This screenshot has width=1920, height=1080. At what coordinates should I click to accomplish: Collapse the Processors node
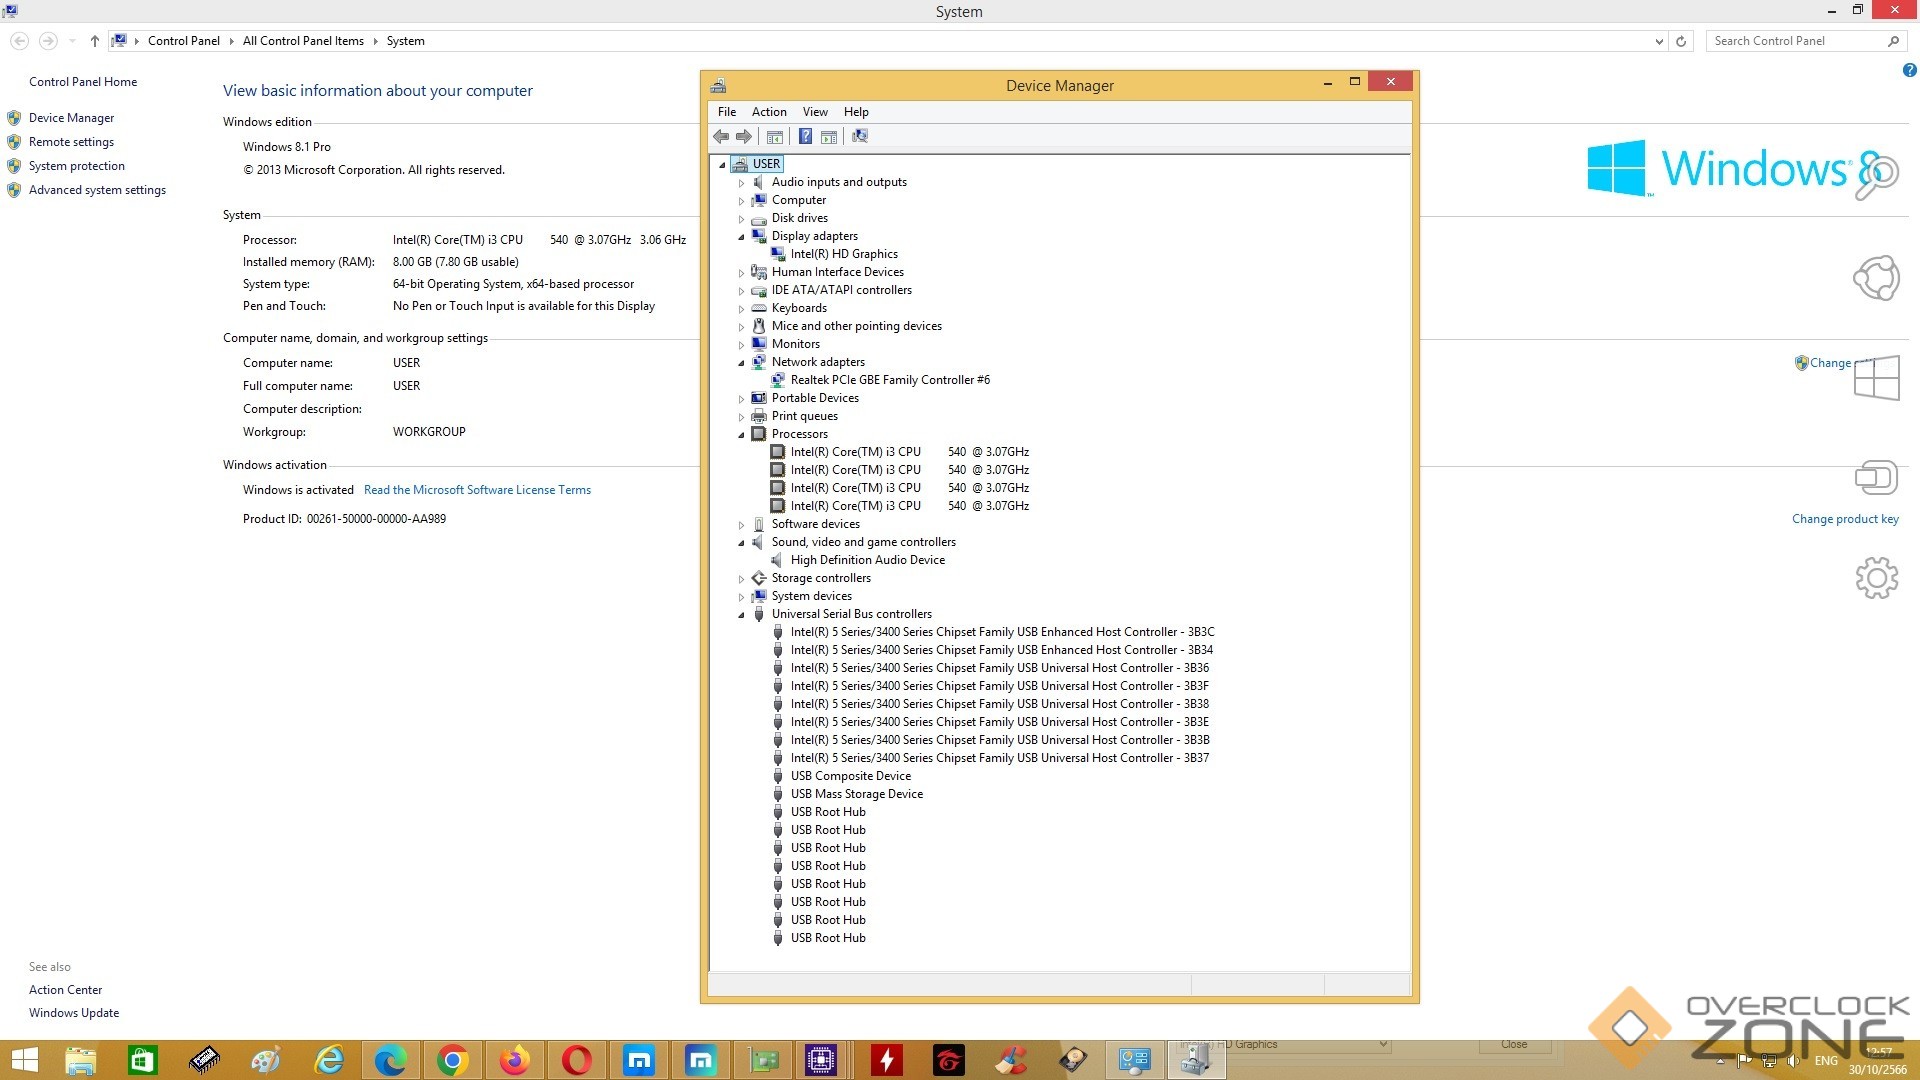(741, 435)
